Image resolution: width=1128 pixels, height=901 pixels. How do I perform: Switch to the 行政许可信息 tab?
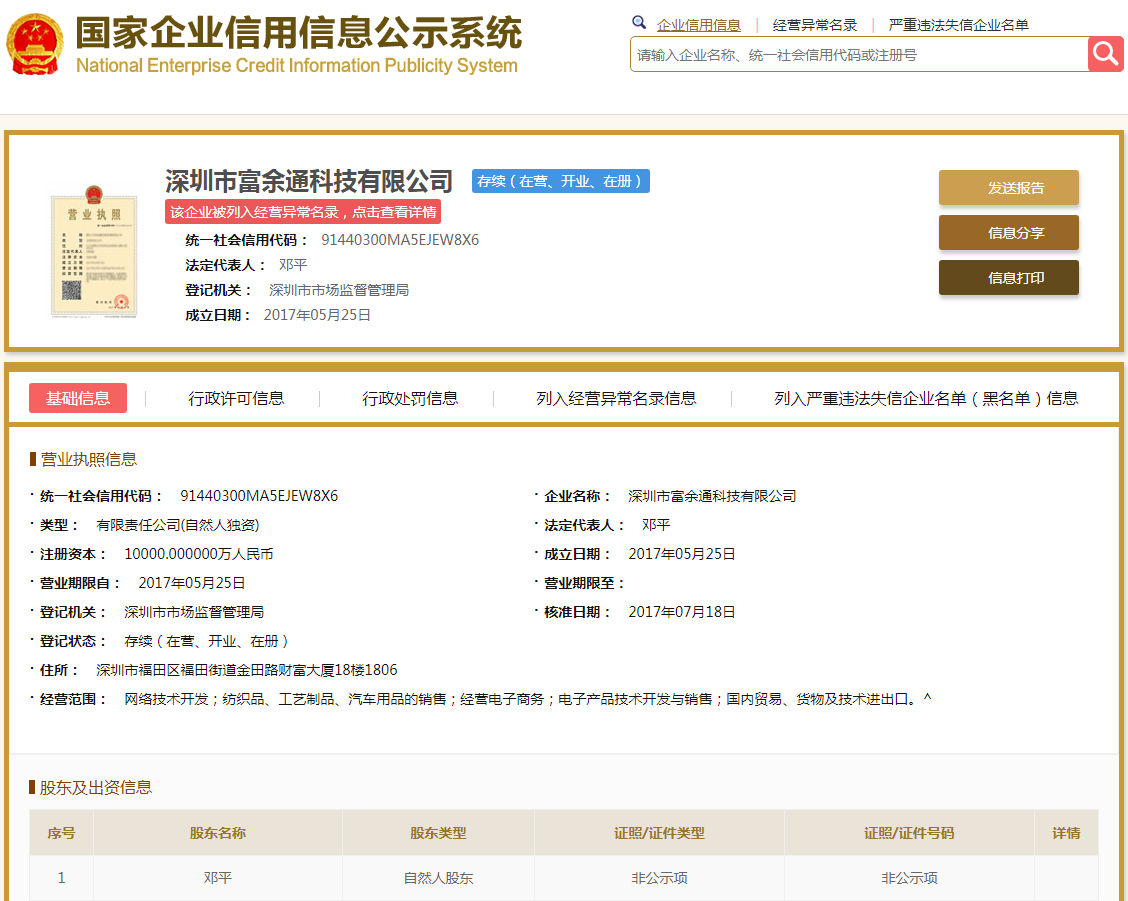click(x=236, y=398)
